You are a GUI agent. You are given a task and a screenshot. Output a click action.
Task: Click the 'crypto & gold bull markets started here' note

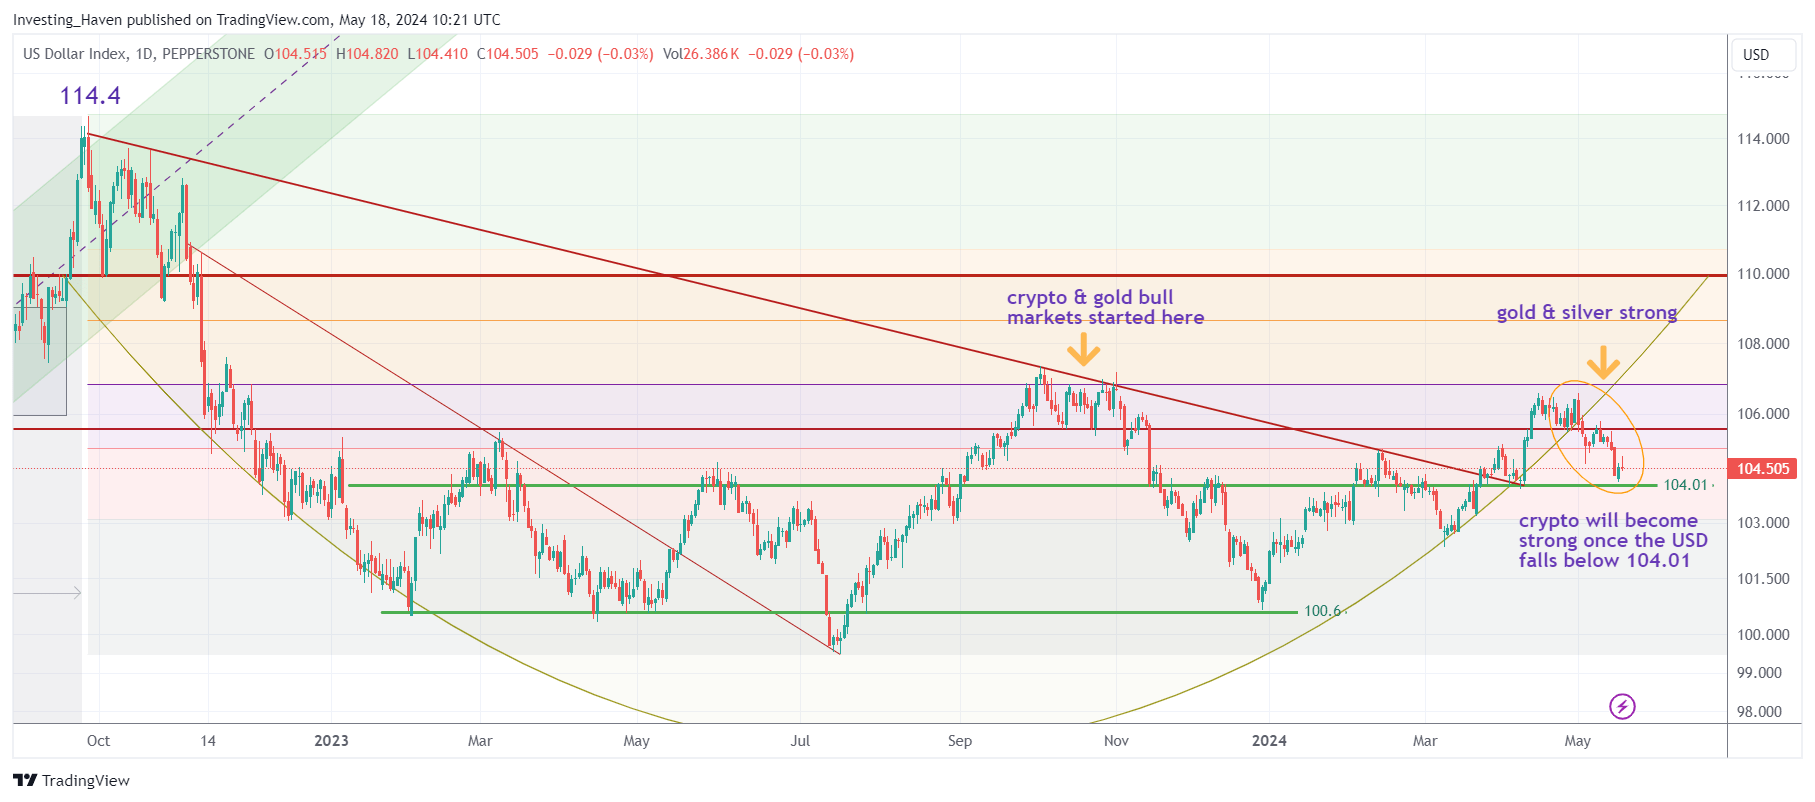point(1105,307)
